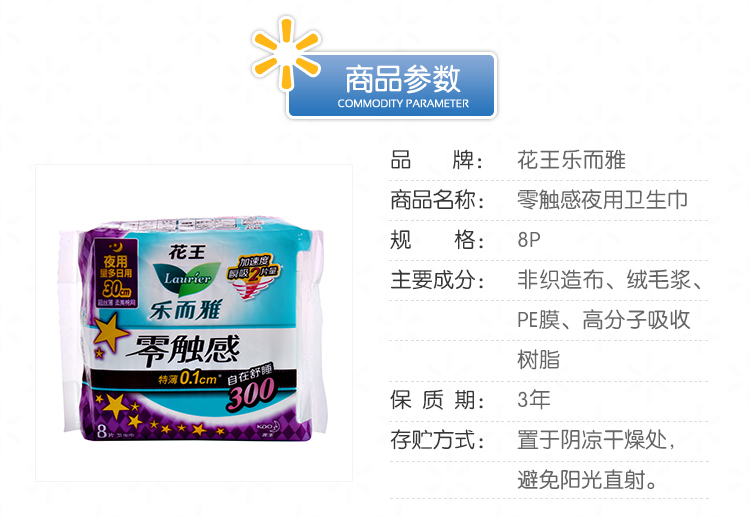Click the 树脂 ingredient text

tap(539, 360)
